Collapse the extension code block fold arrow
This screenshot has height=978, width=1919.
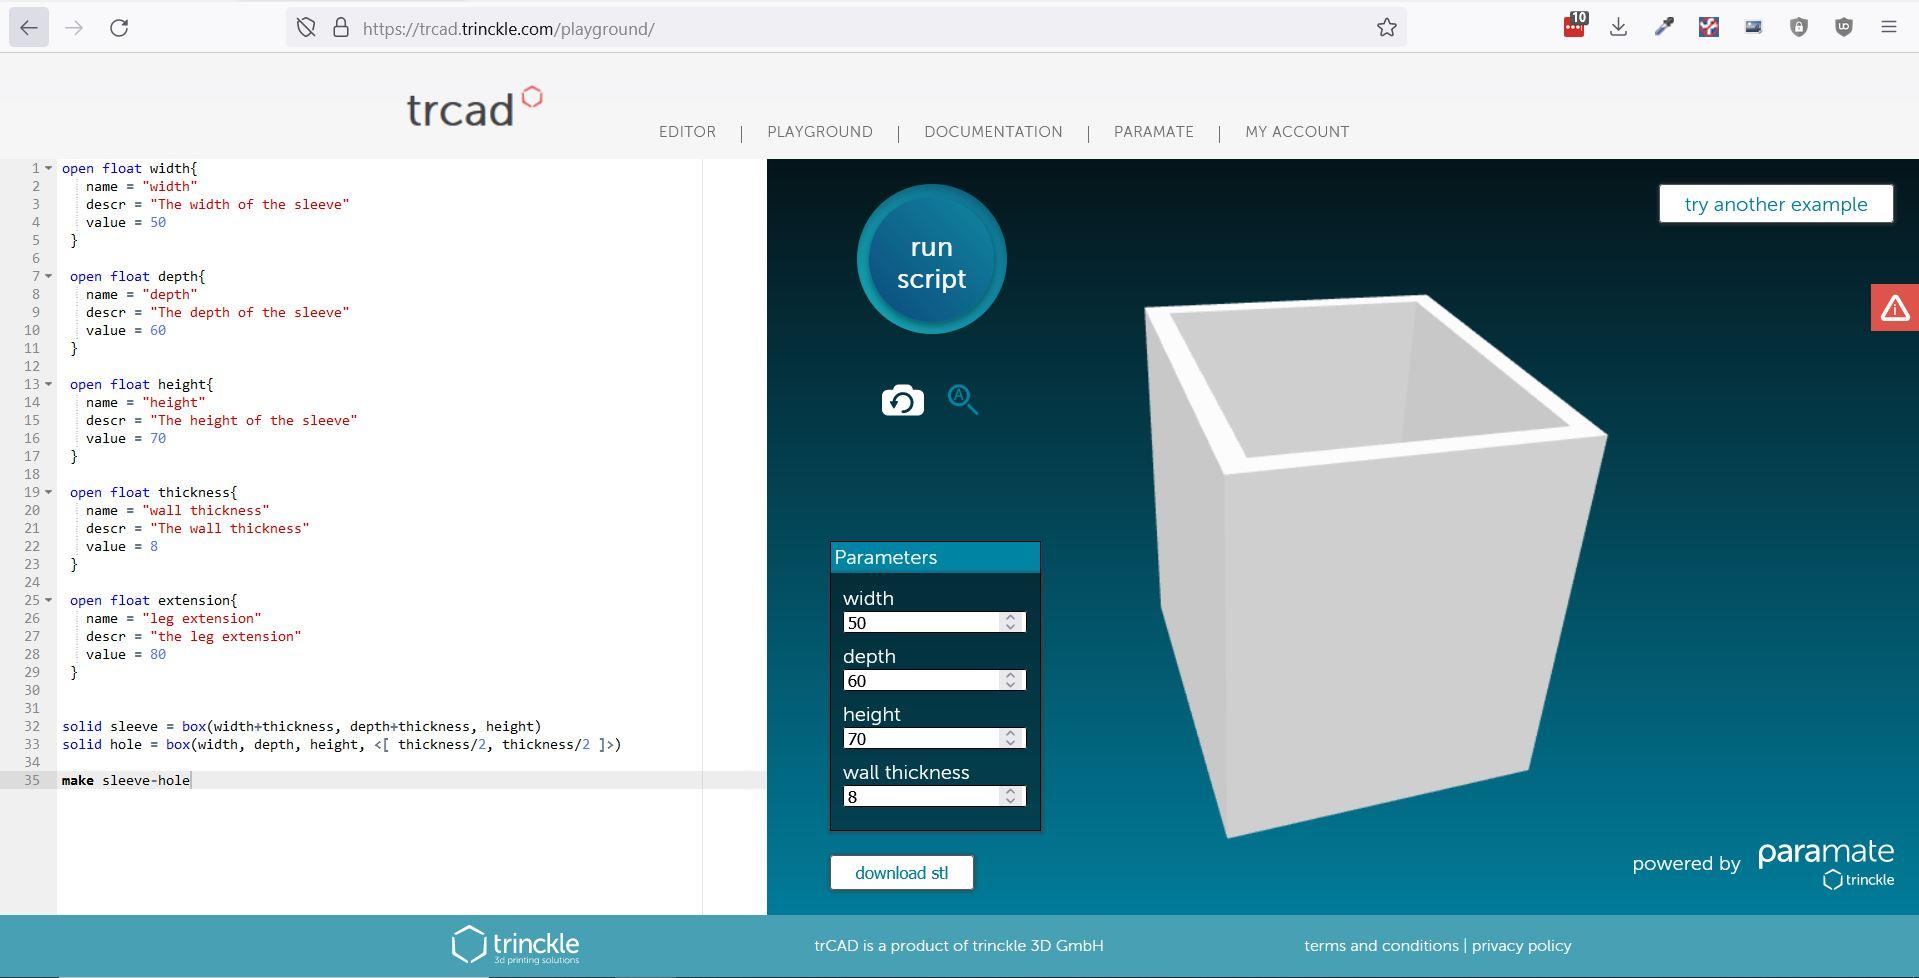click(49, 600)
